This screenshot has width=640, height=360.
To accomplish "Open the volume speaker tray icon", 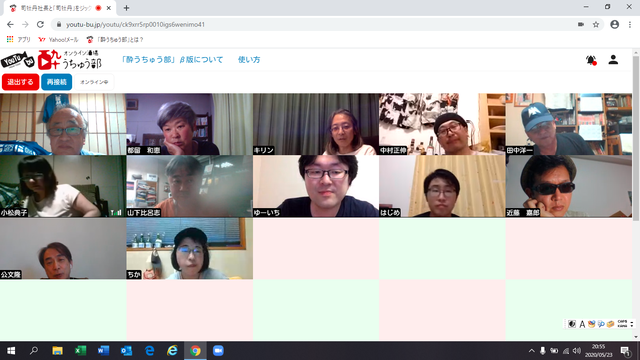I will pos(577,351).
